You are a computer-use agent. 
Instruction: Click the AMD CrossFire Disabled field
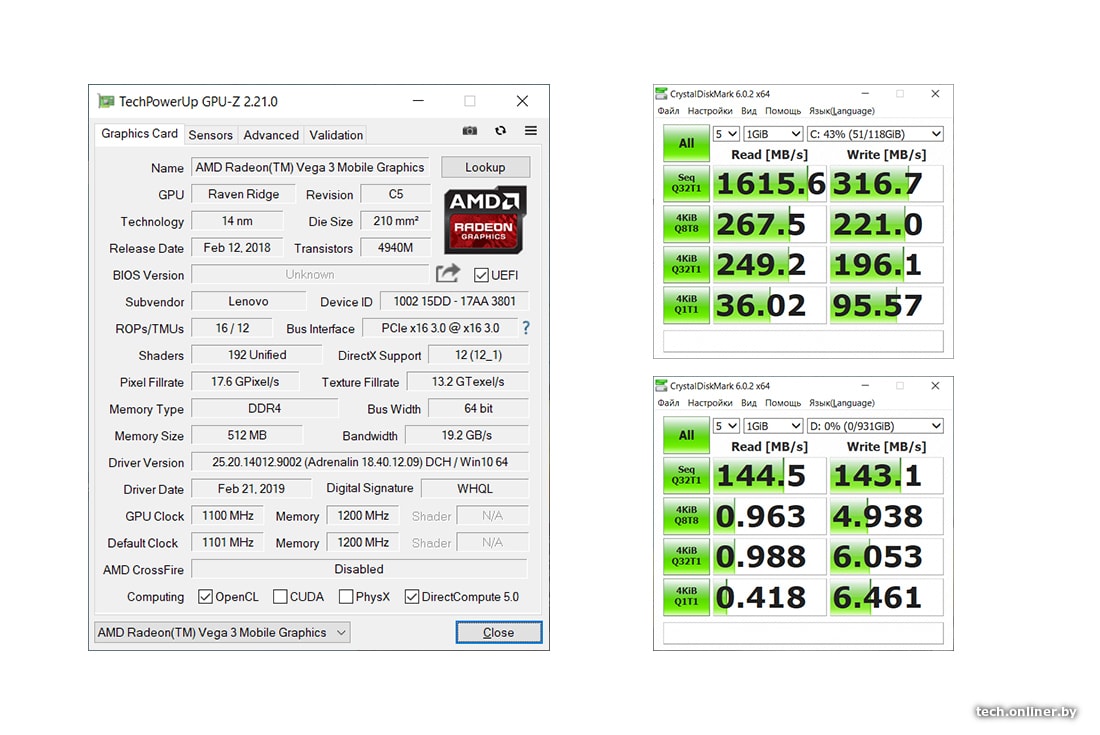(359, 569)
